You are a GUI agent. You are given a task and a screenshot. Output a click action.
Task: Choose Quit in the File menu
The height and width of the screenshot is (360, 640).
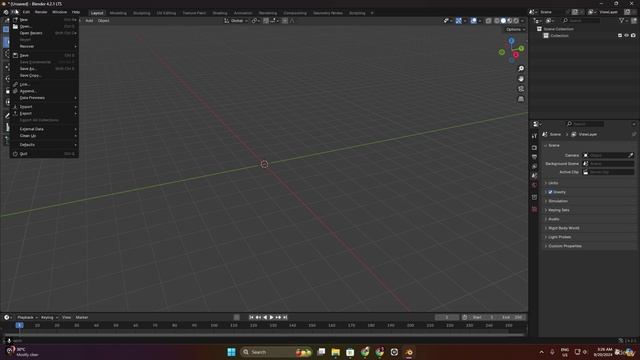[44, 154]
